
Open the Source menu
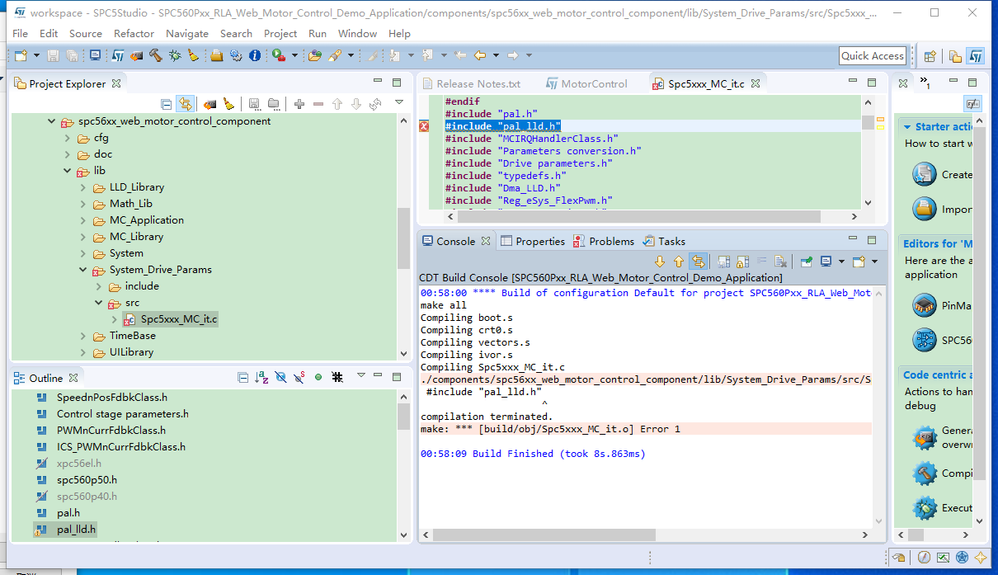coord(85,34)
